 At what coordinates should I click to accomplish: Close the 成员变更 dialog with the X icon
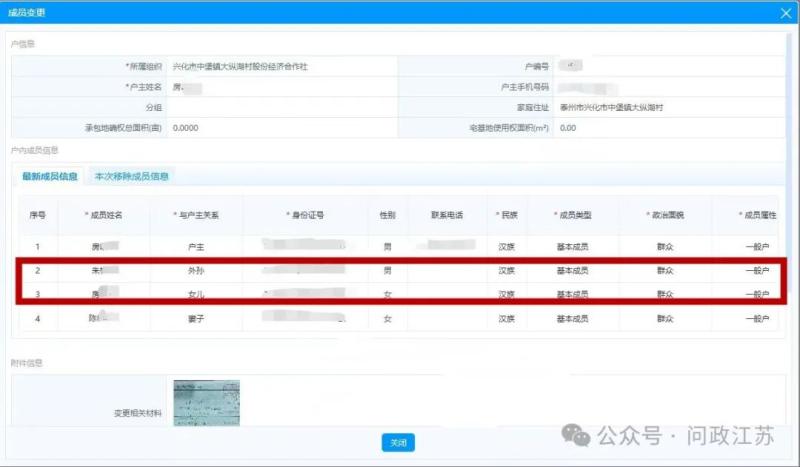pos(785,13)
